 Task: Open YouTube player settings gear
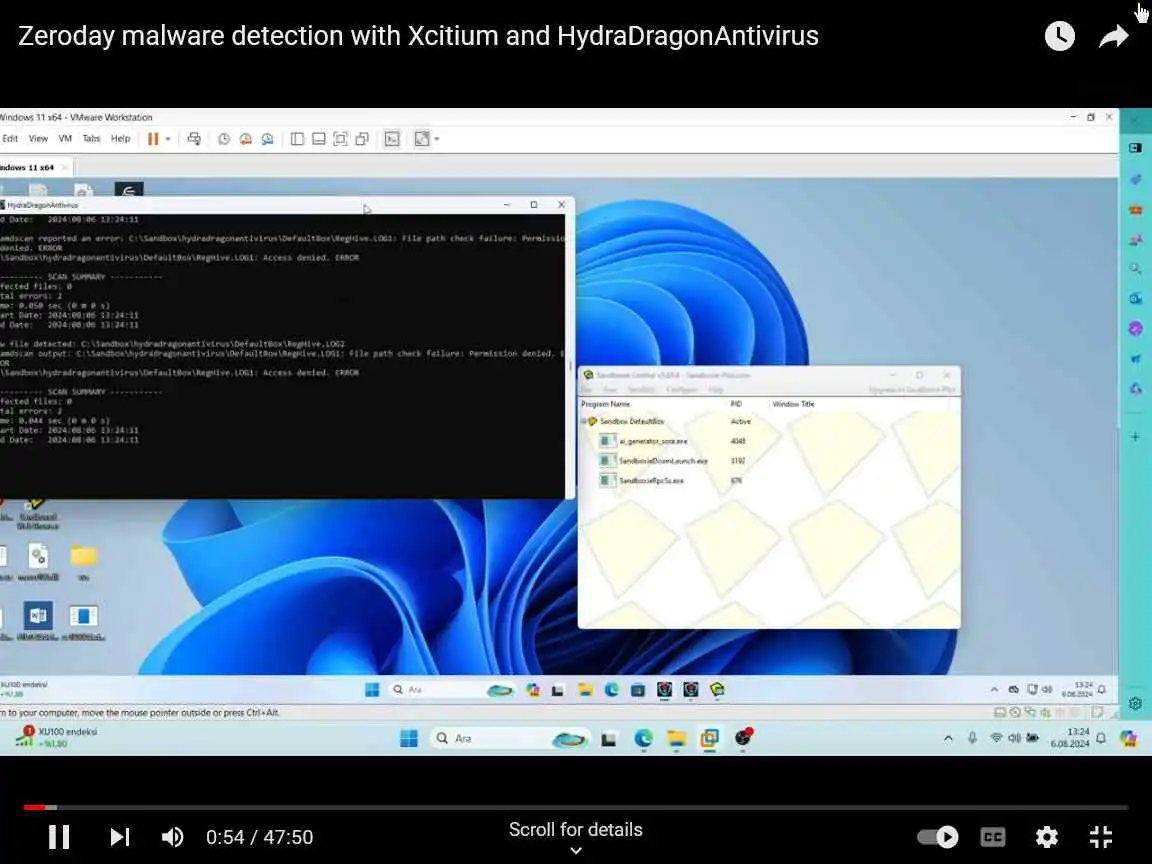(1046, 837)
